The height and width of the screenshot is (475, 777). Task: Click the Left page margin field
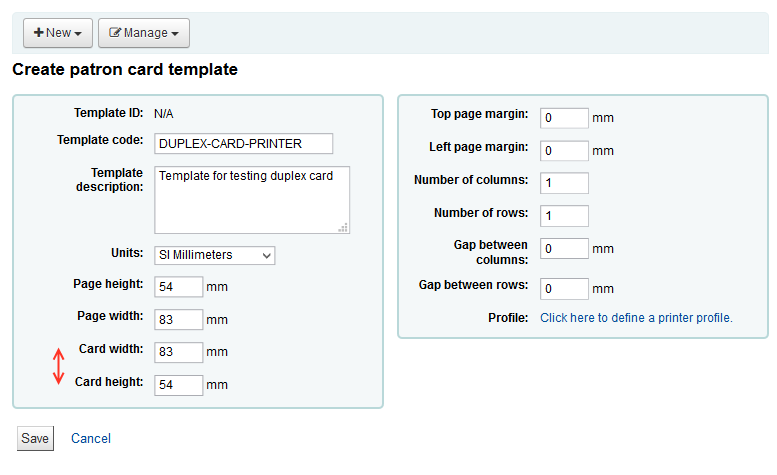tap(564, 150)
